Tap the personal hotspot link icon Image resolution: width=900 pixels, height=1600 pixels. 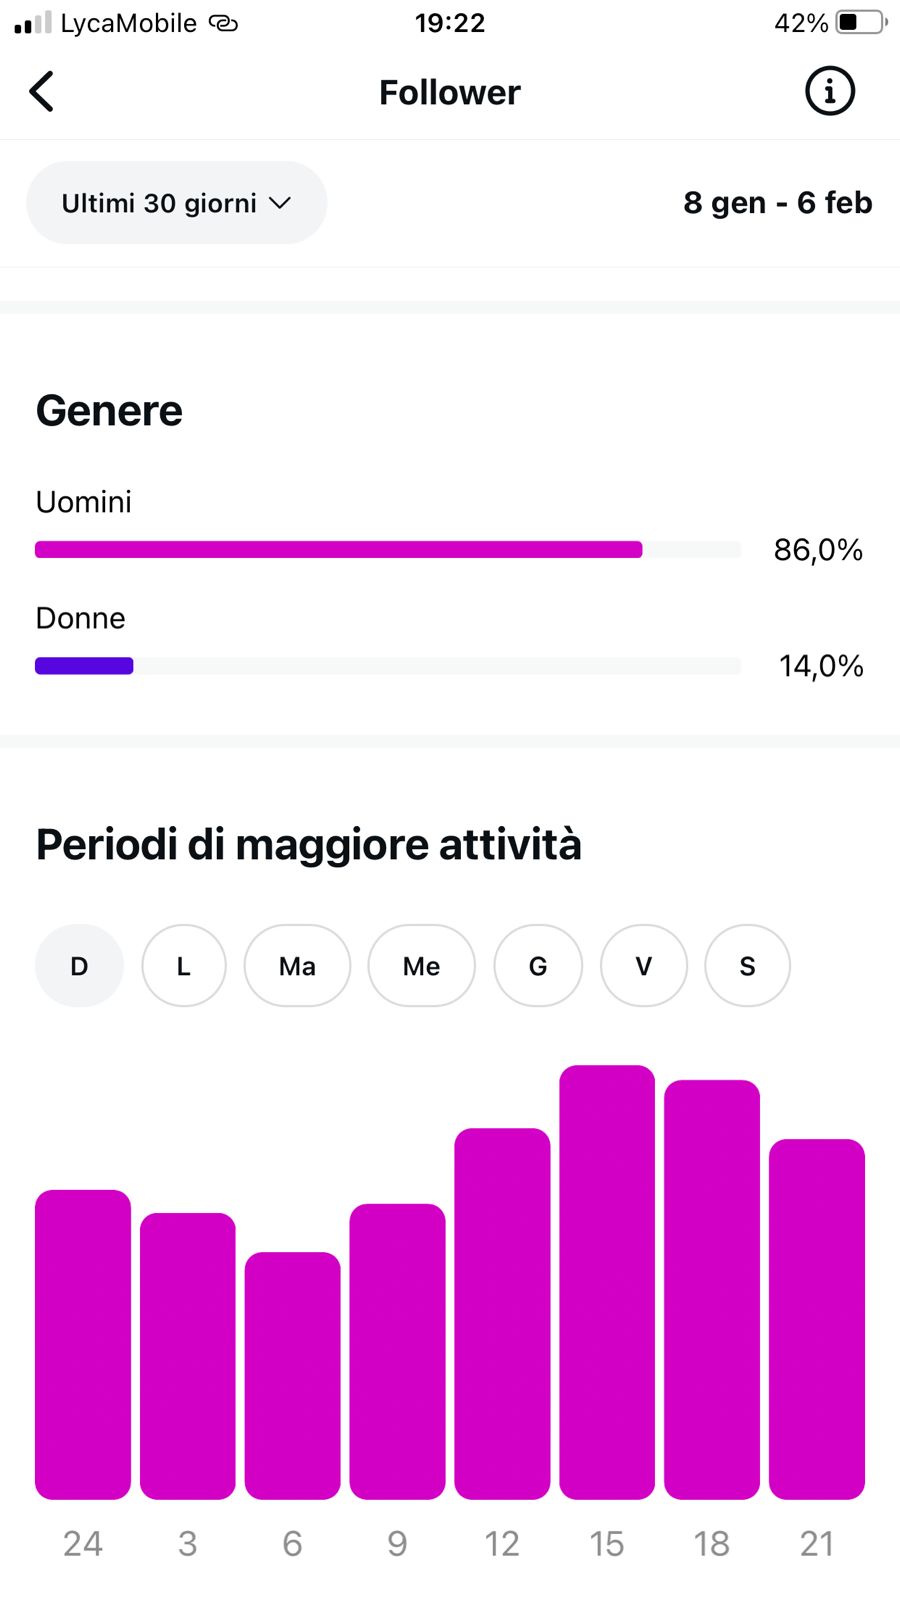click(223, 23)
